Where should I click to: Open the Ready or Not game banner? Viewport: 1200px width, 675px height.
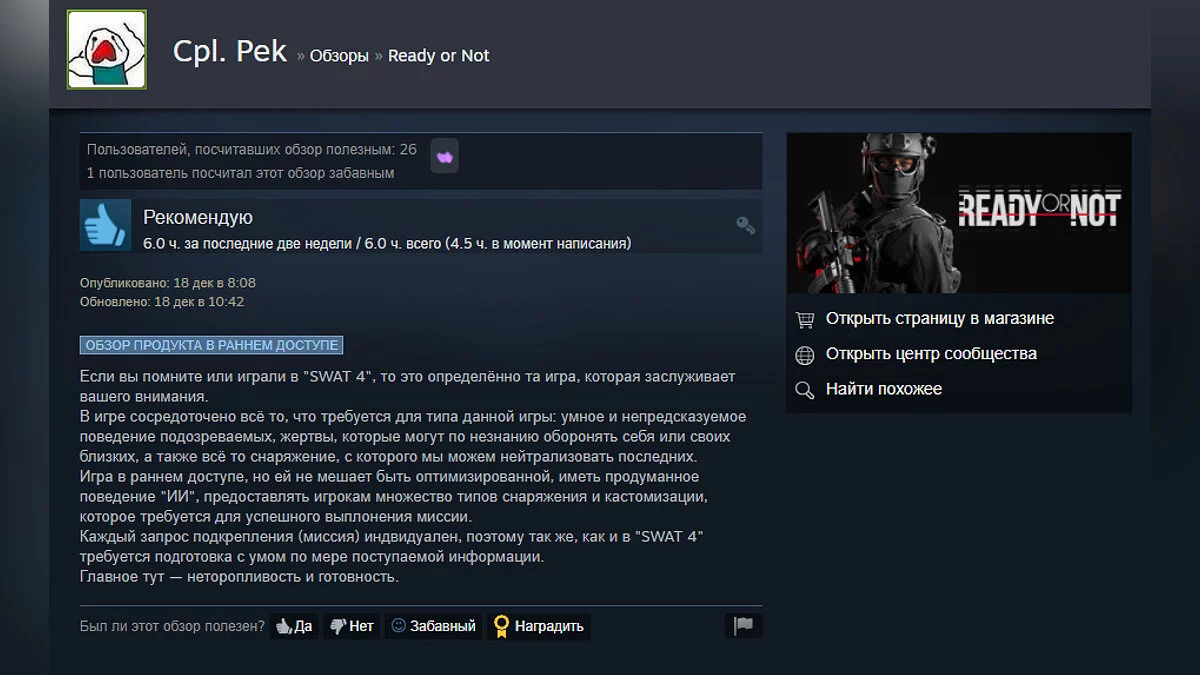[x=959, y=213]
